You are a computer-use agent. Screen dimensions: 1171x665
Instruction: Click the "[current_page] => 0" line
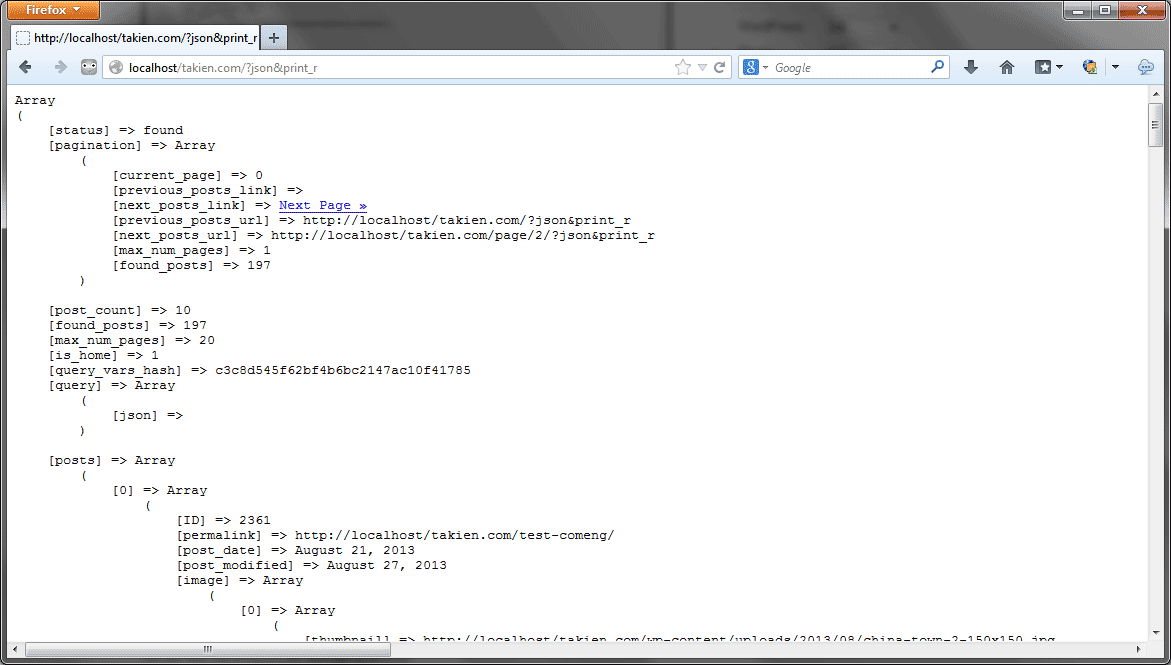pos(187,175)
